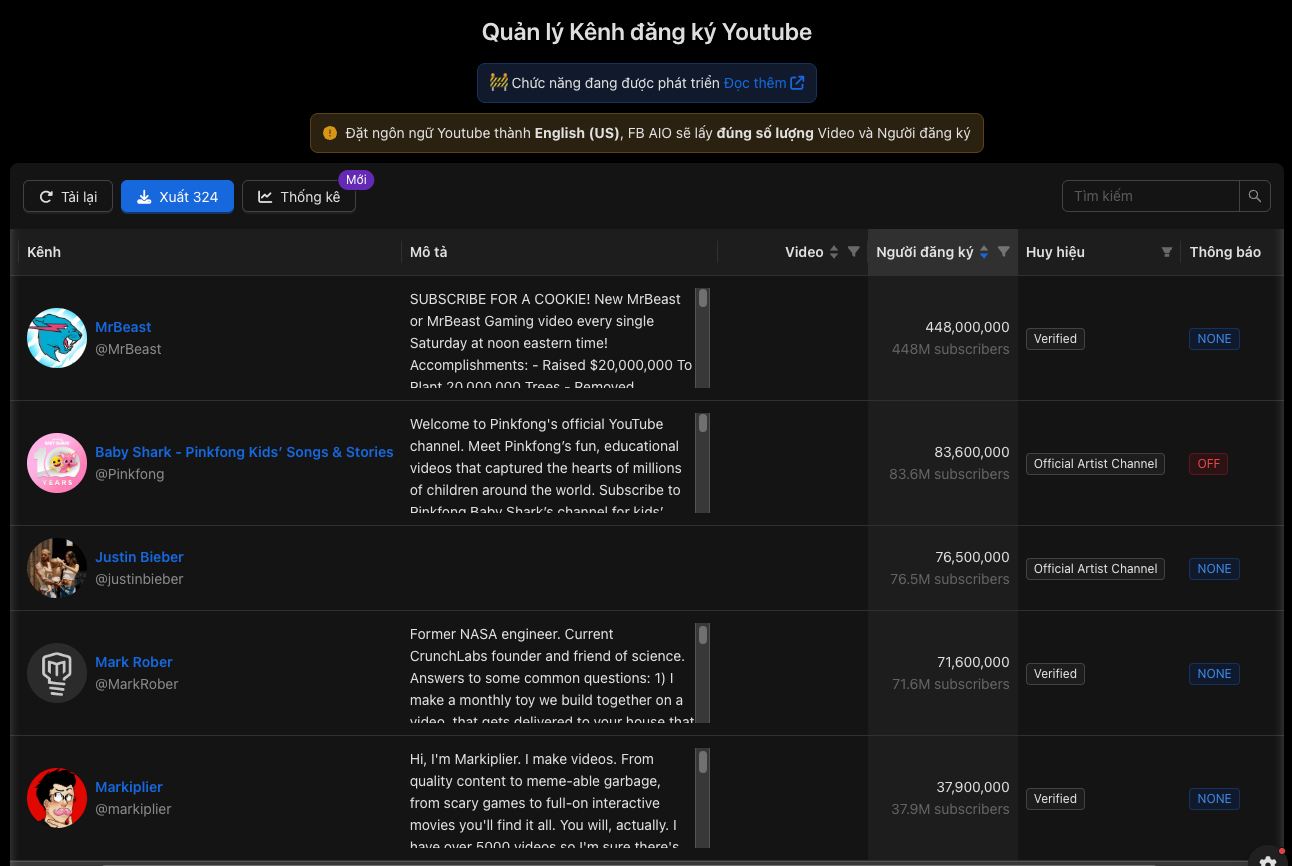
Task: Toggle NONE notification tag for Justin Bieber
Action: coord(1214,569)
